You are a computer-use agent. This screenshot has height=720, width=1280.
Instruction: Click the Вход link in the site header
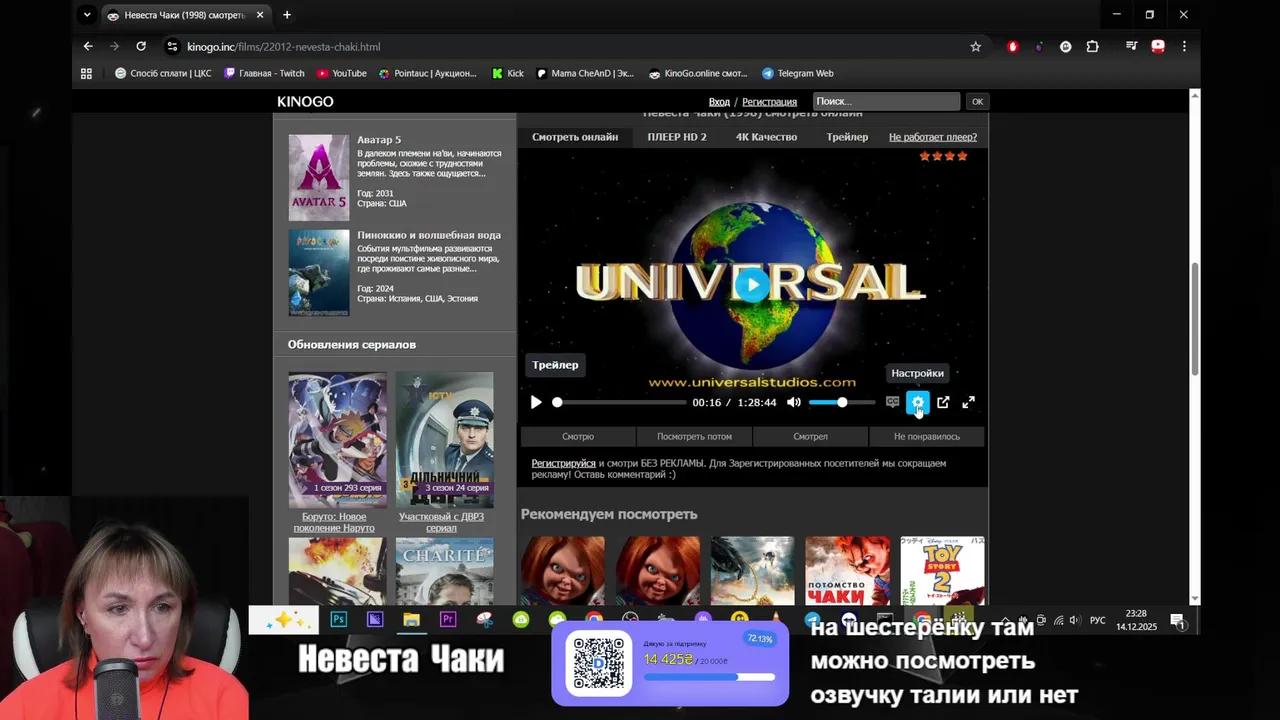719,102
